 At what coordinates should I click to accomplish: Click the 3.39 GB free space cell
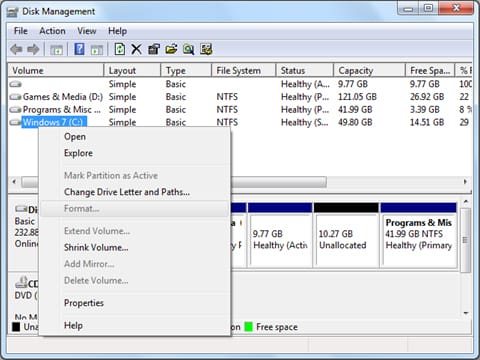(x=425, y=110)
